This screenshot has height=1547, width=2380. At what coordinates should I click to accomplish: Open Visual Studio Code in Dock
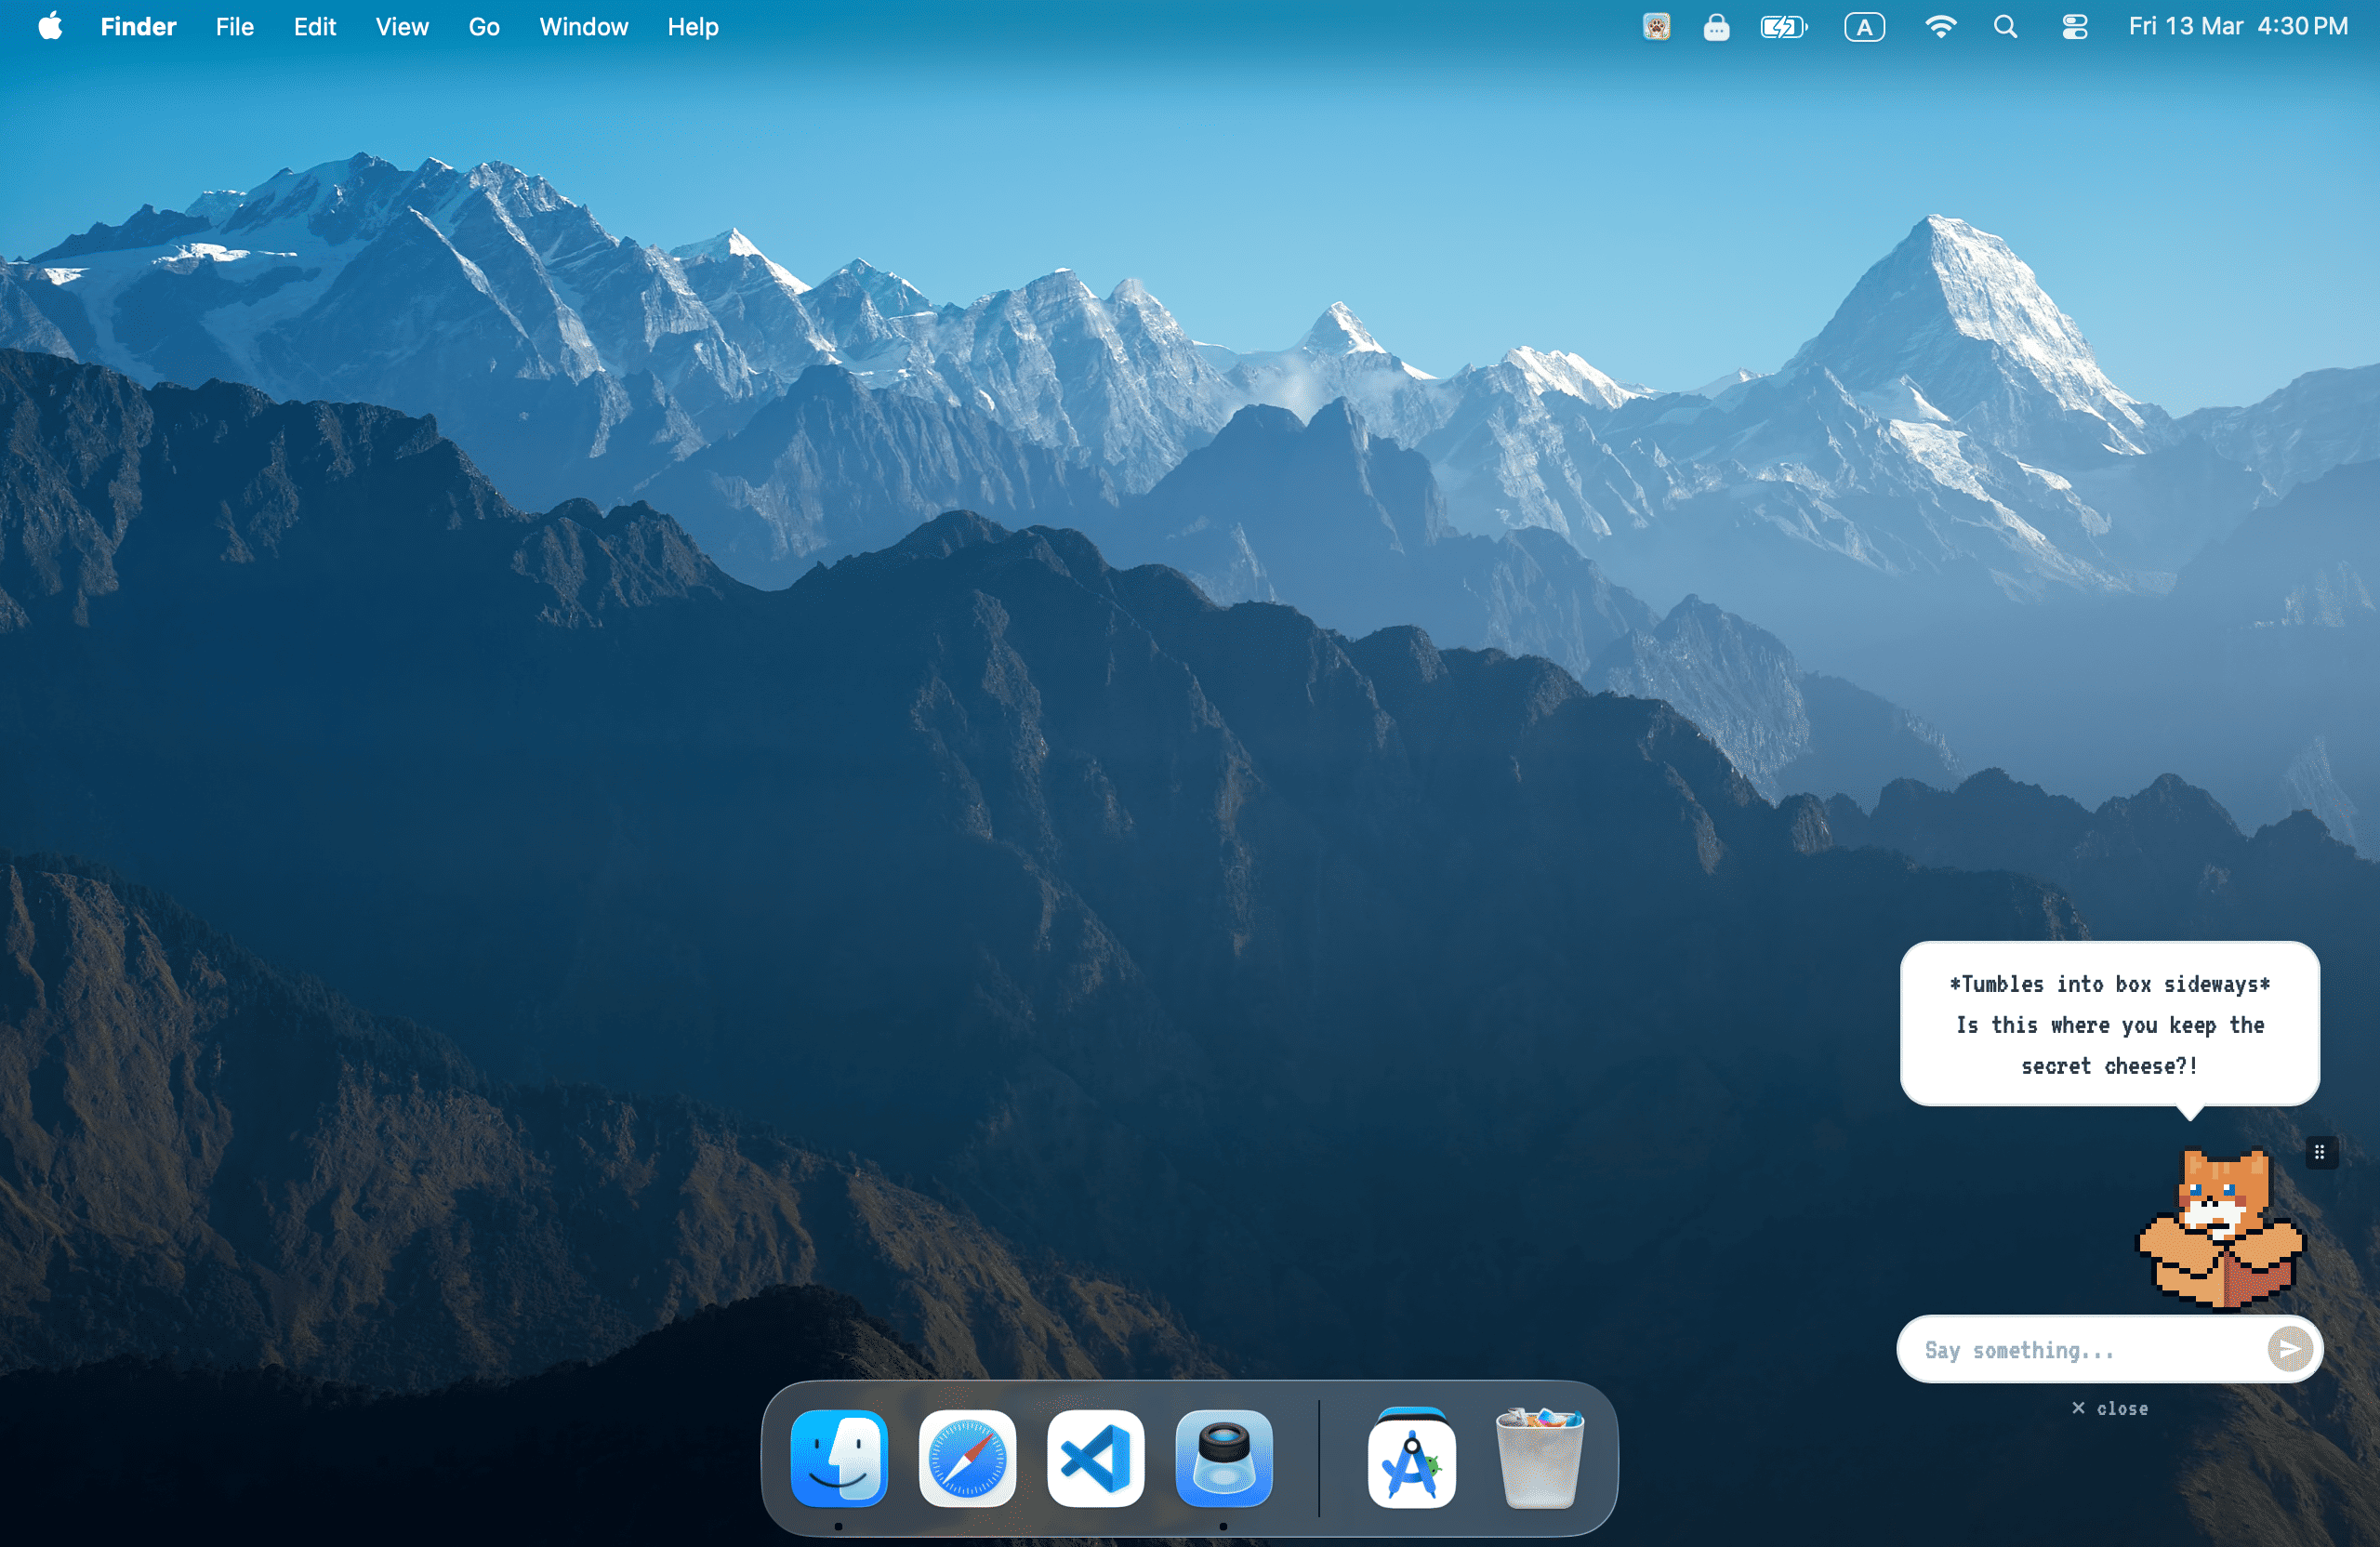[x=1095, y=1458]
